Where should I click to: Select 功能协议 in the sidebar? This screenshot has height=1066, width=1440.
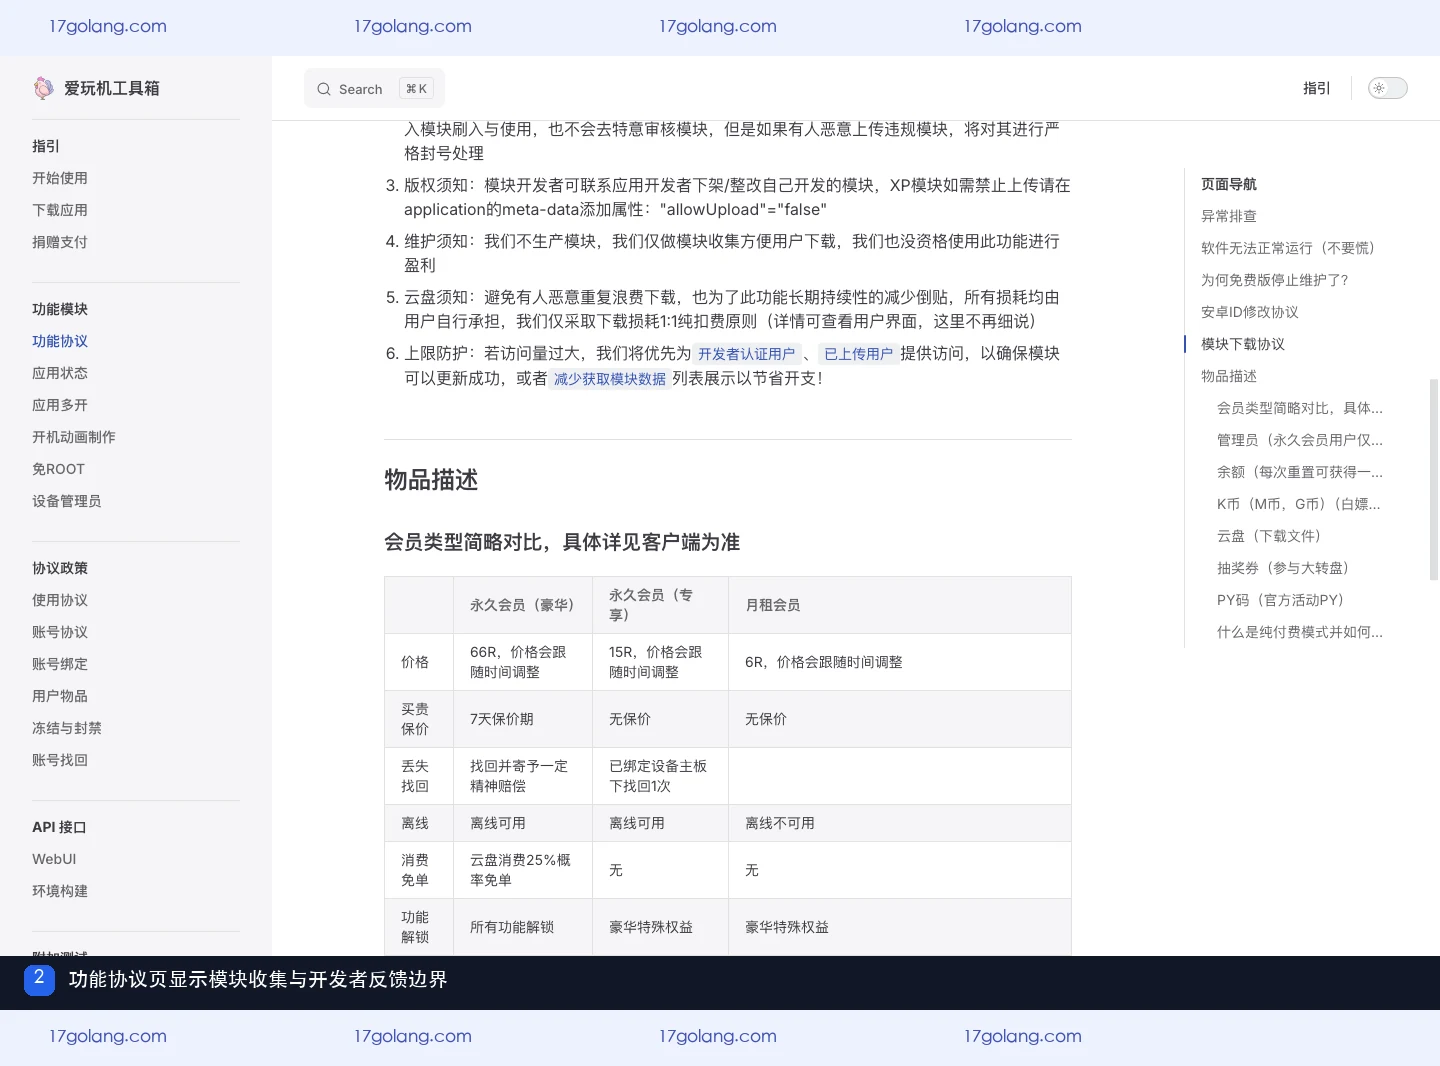(x=60, y=341)
